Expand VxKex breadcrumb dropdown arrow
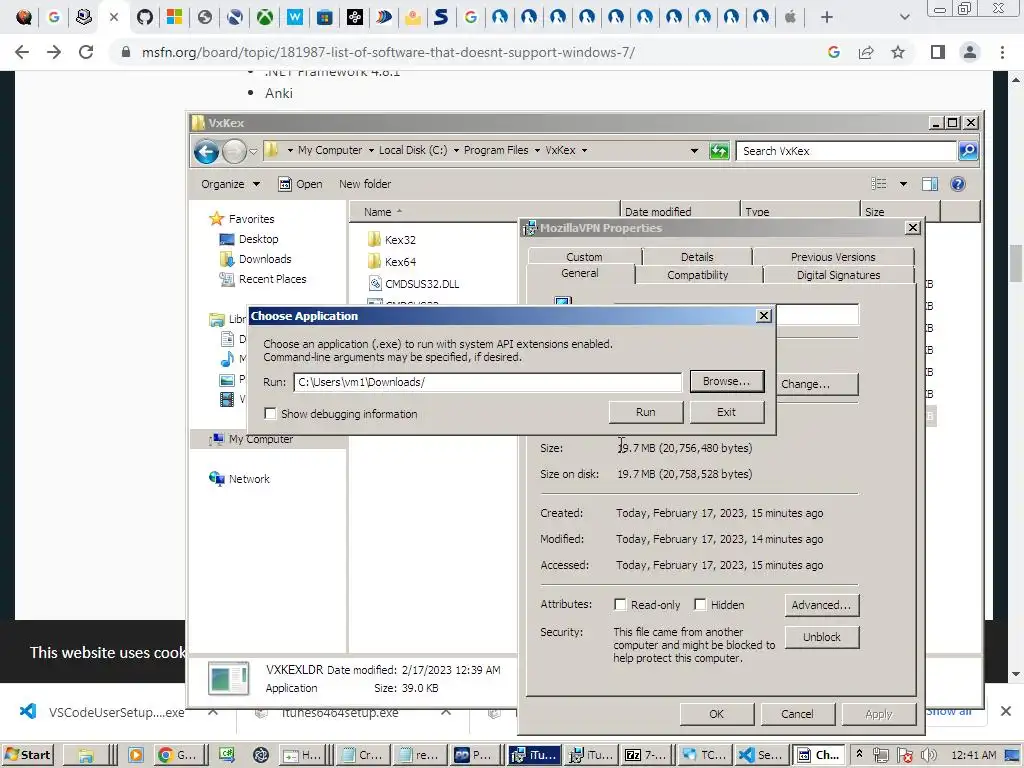 click(584, 150)
